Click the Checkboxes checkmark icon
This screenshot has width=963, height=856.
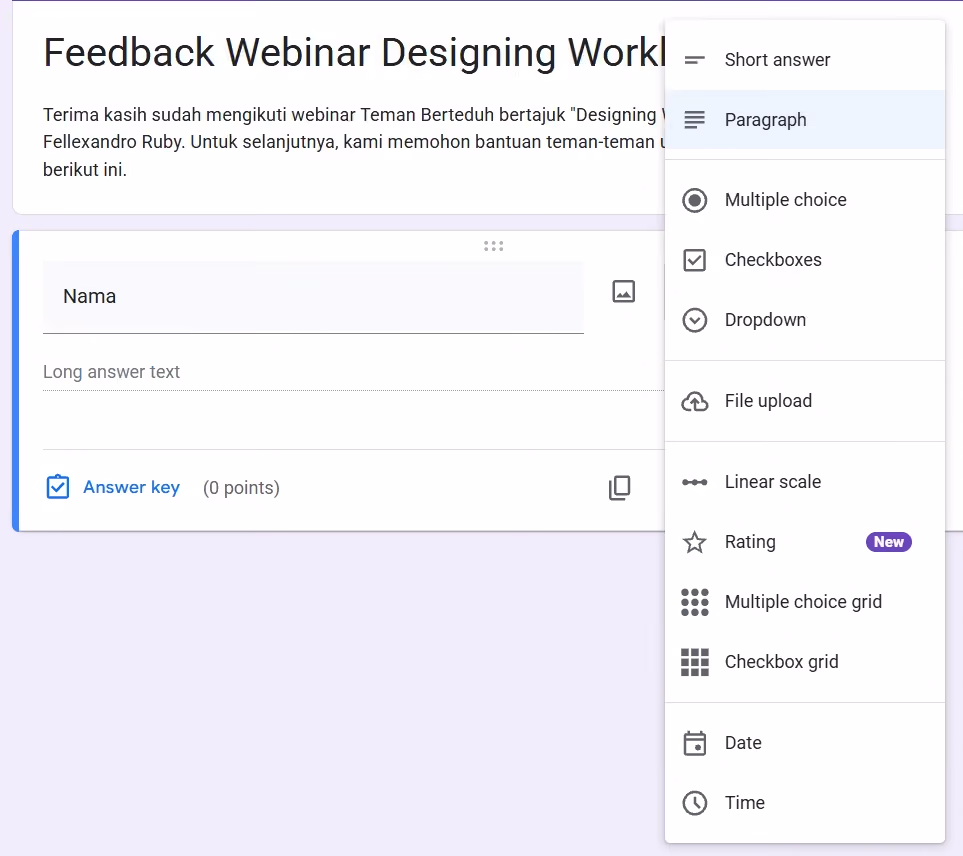coord(695,260)
